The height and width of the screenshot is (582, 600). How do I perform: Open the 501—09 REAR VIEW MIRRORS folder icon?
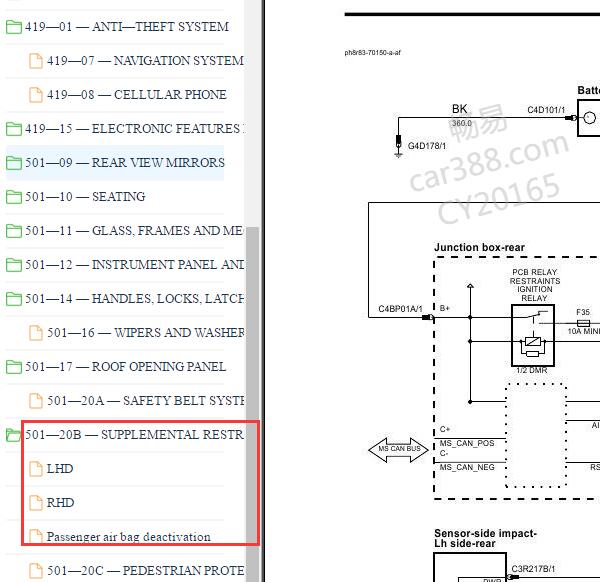(x=14, y=163)
